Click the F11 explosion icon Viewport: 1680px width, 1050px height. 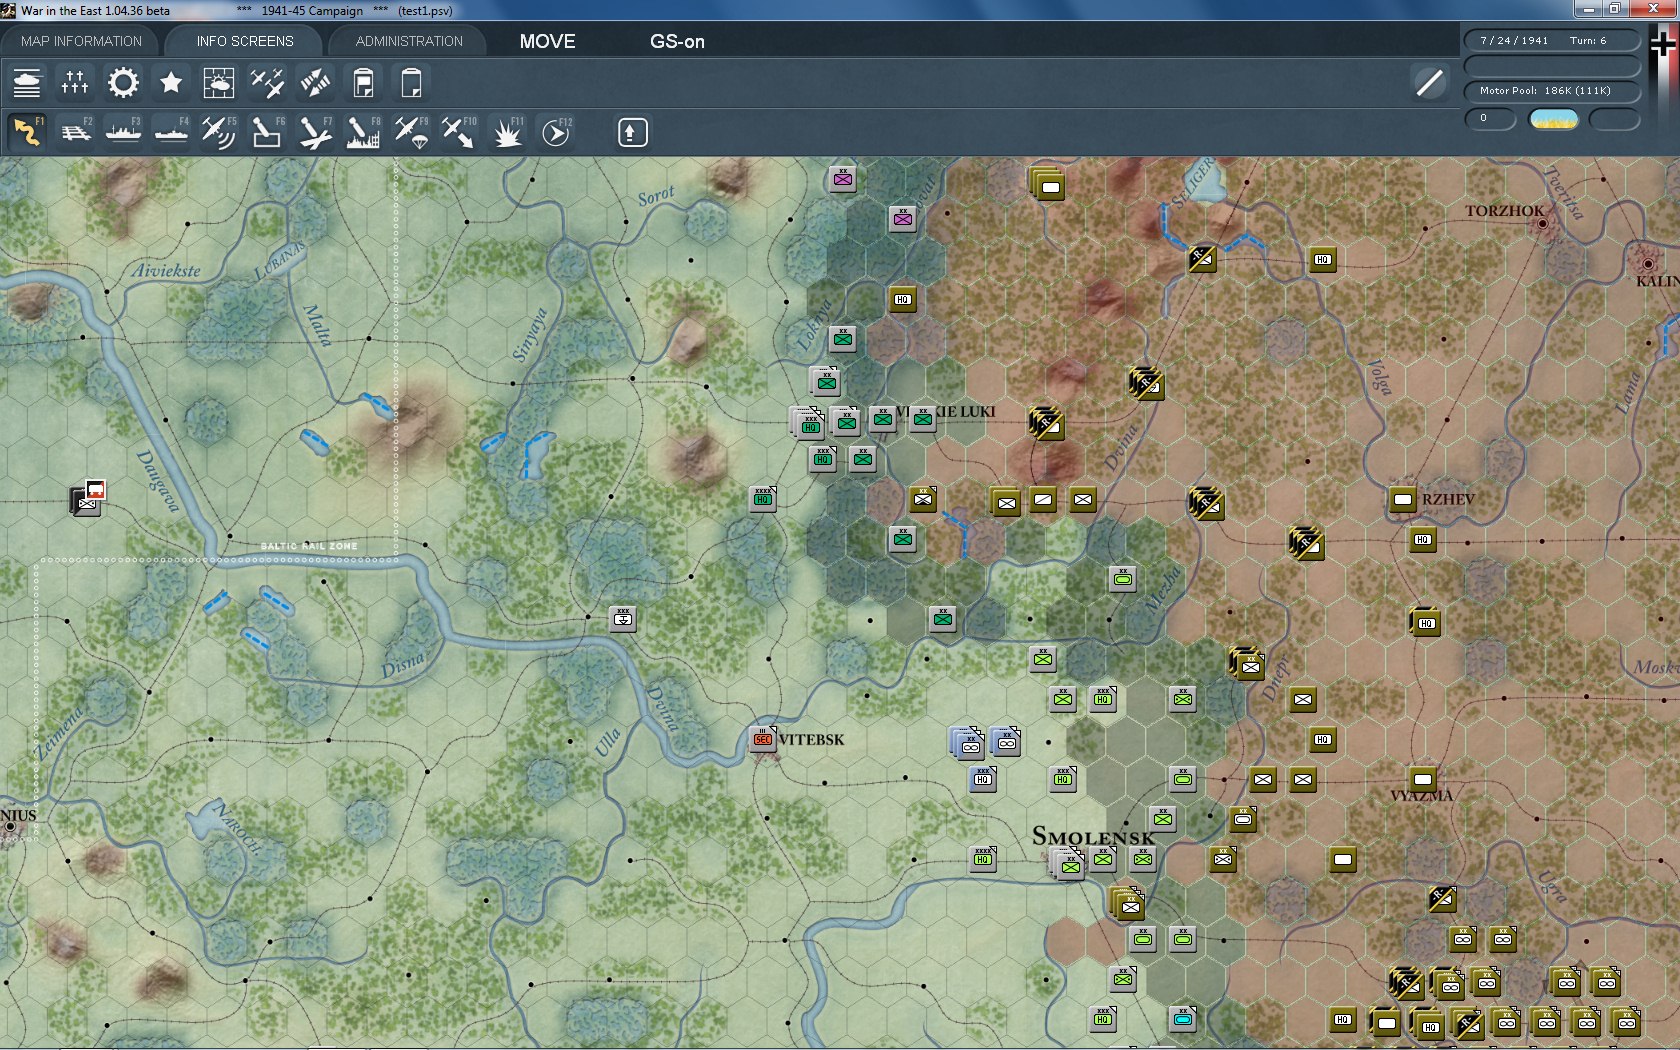coord(507,132)
